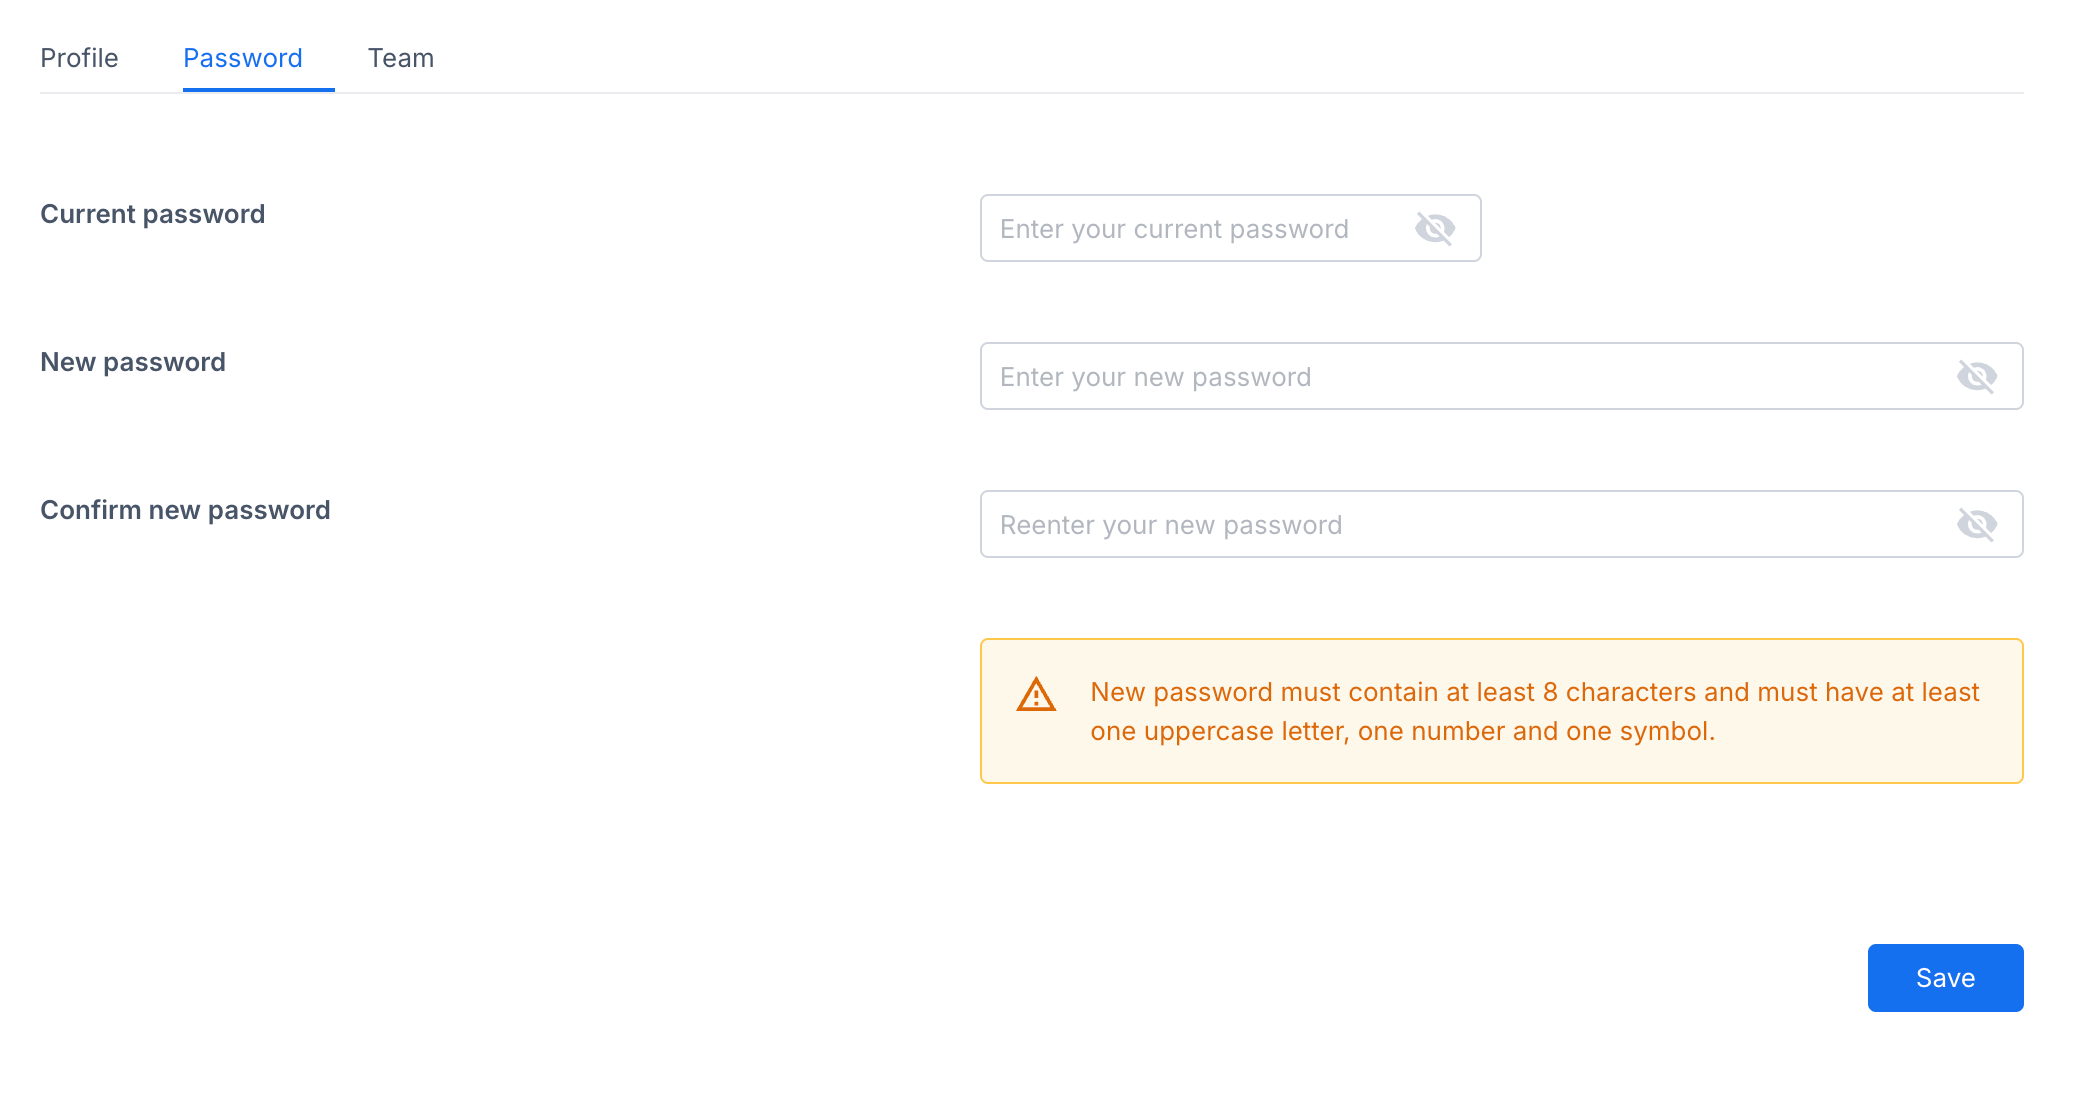Click the "Enter your current password" placeholder

pyautogui.click(x=1174, y=229)
